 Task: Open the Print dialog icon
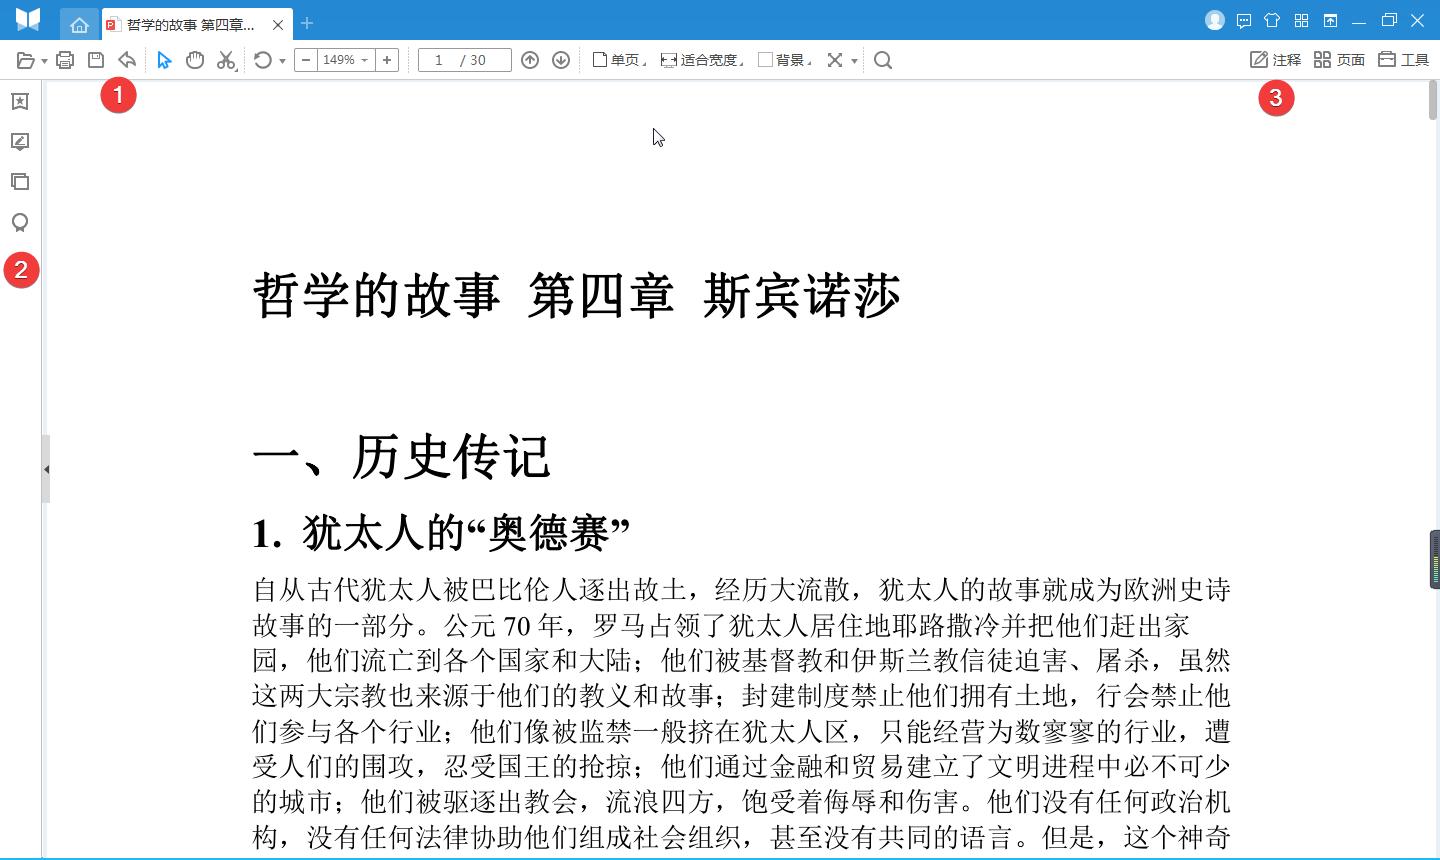click(x=64, y=60)
